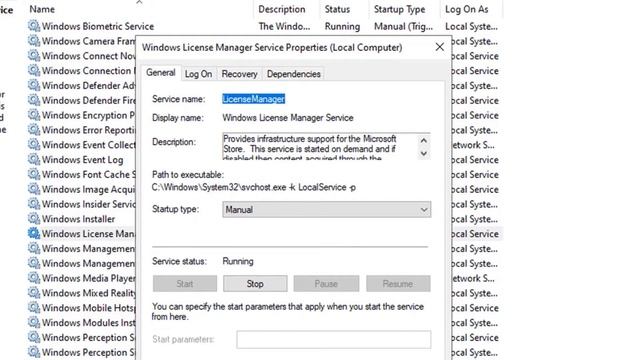
Task: Click the Windows Mobile Hotspot gear icon
Action: [x=34, y=308]
